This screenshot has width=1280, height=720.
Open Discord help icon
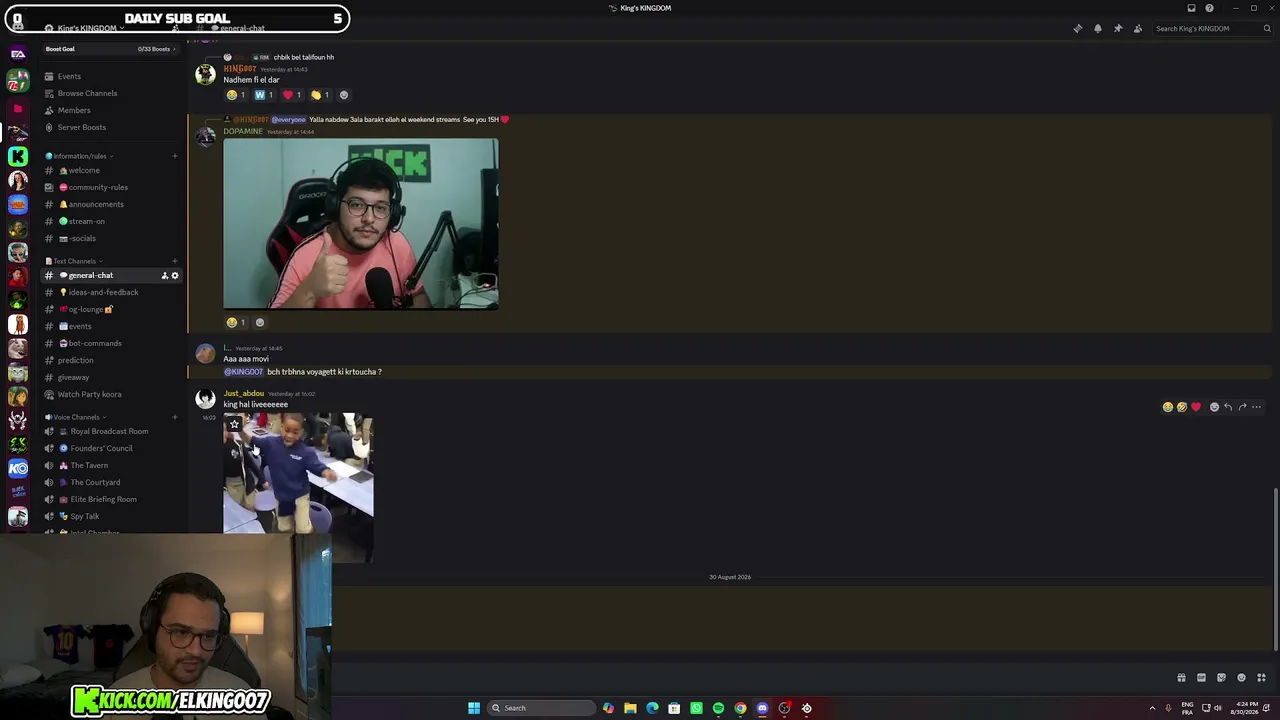coord(1209,8)
